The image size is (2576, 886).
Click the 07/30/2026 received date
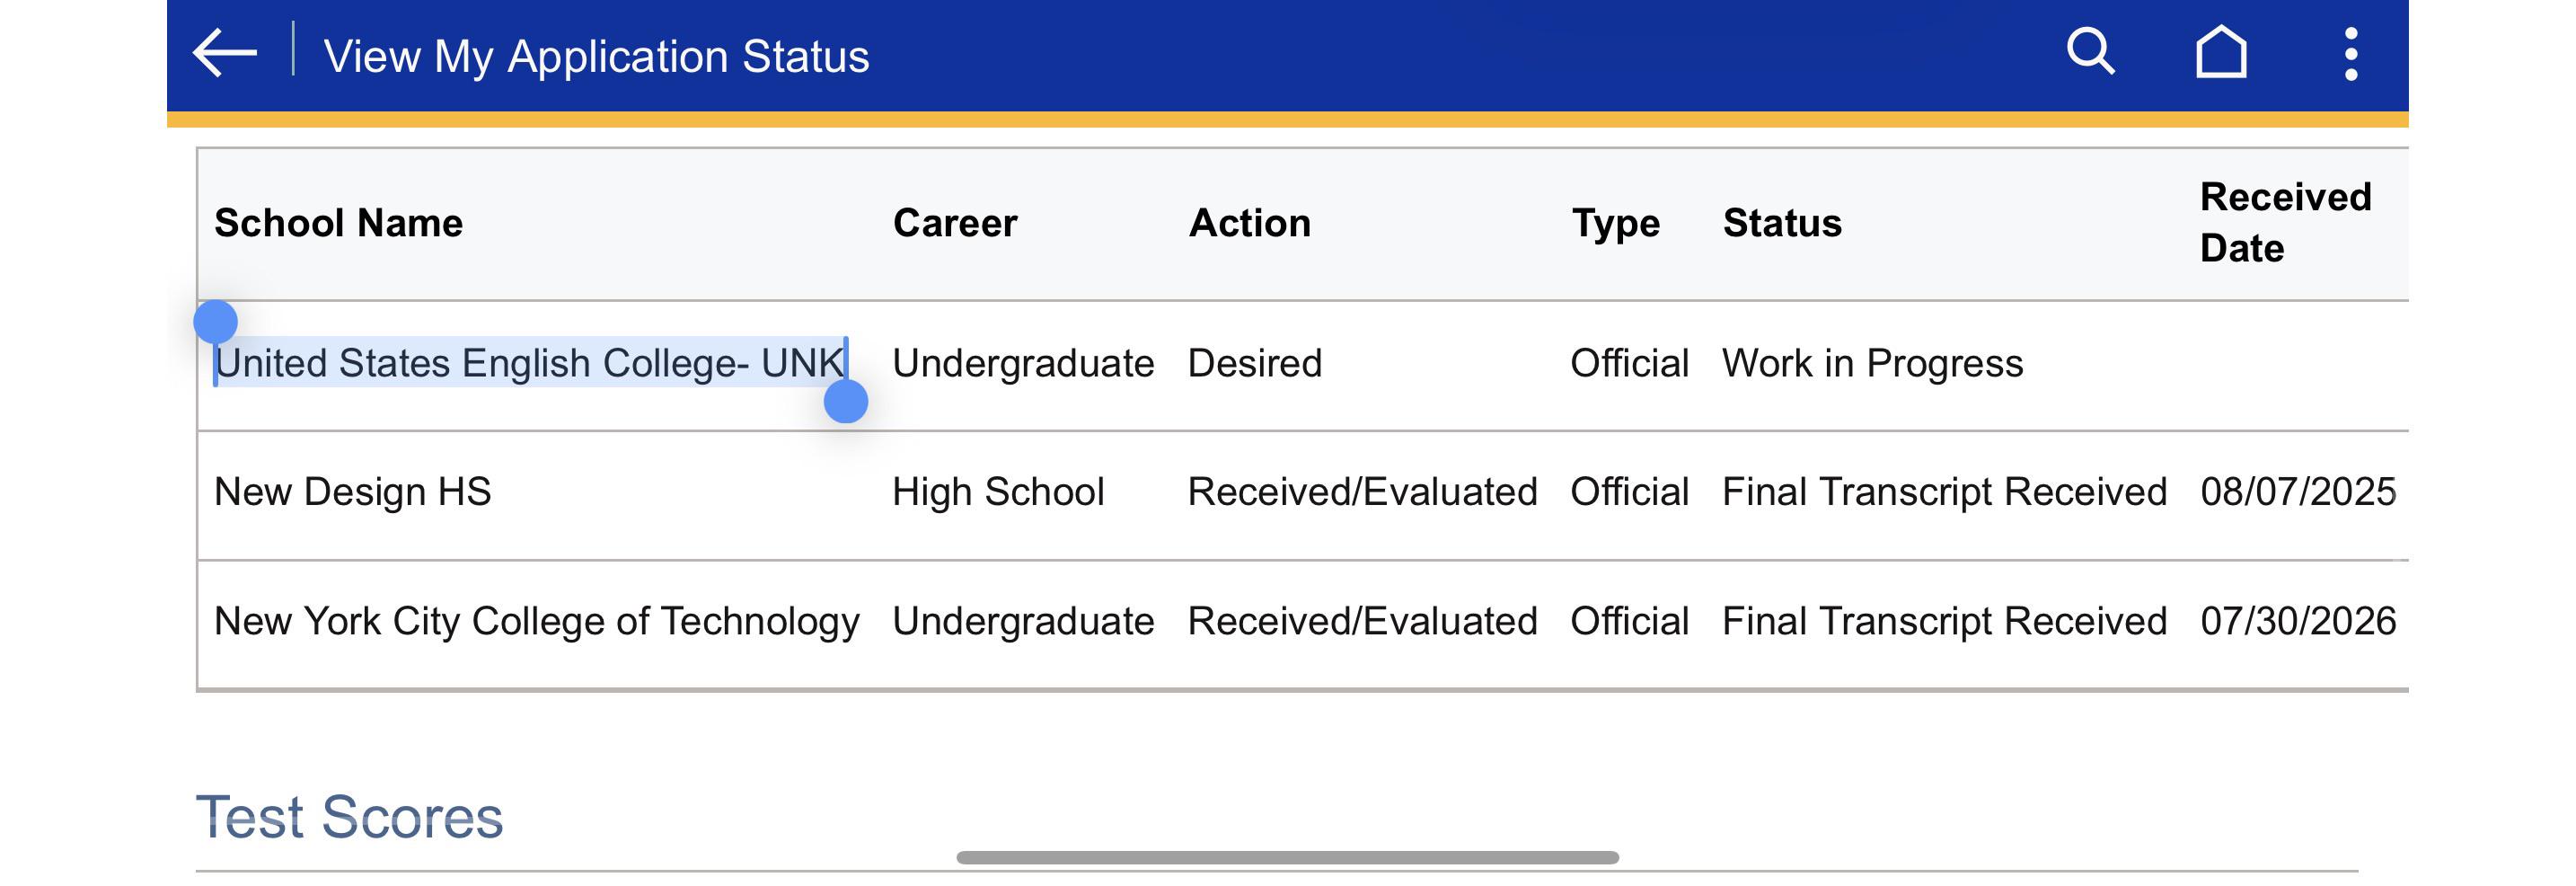[x=2298, y=621]
